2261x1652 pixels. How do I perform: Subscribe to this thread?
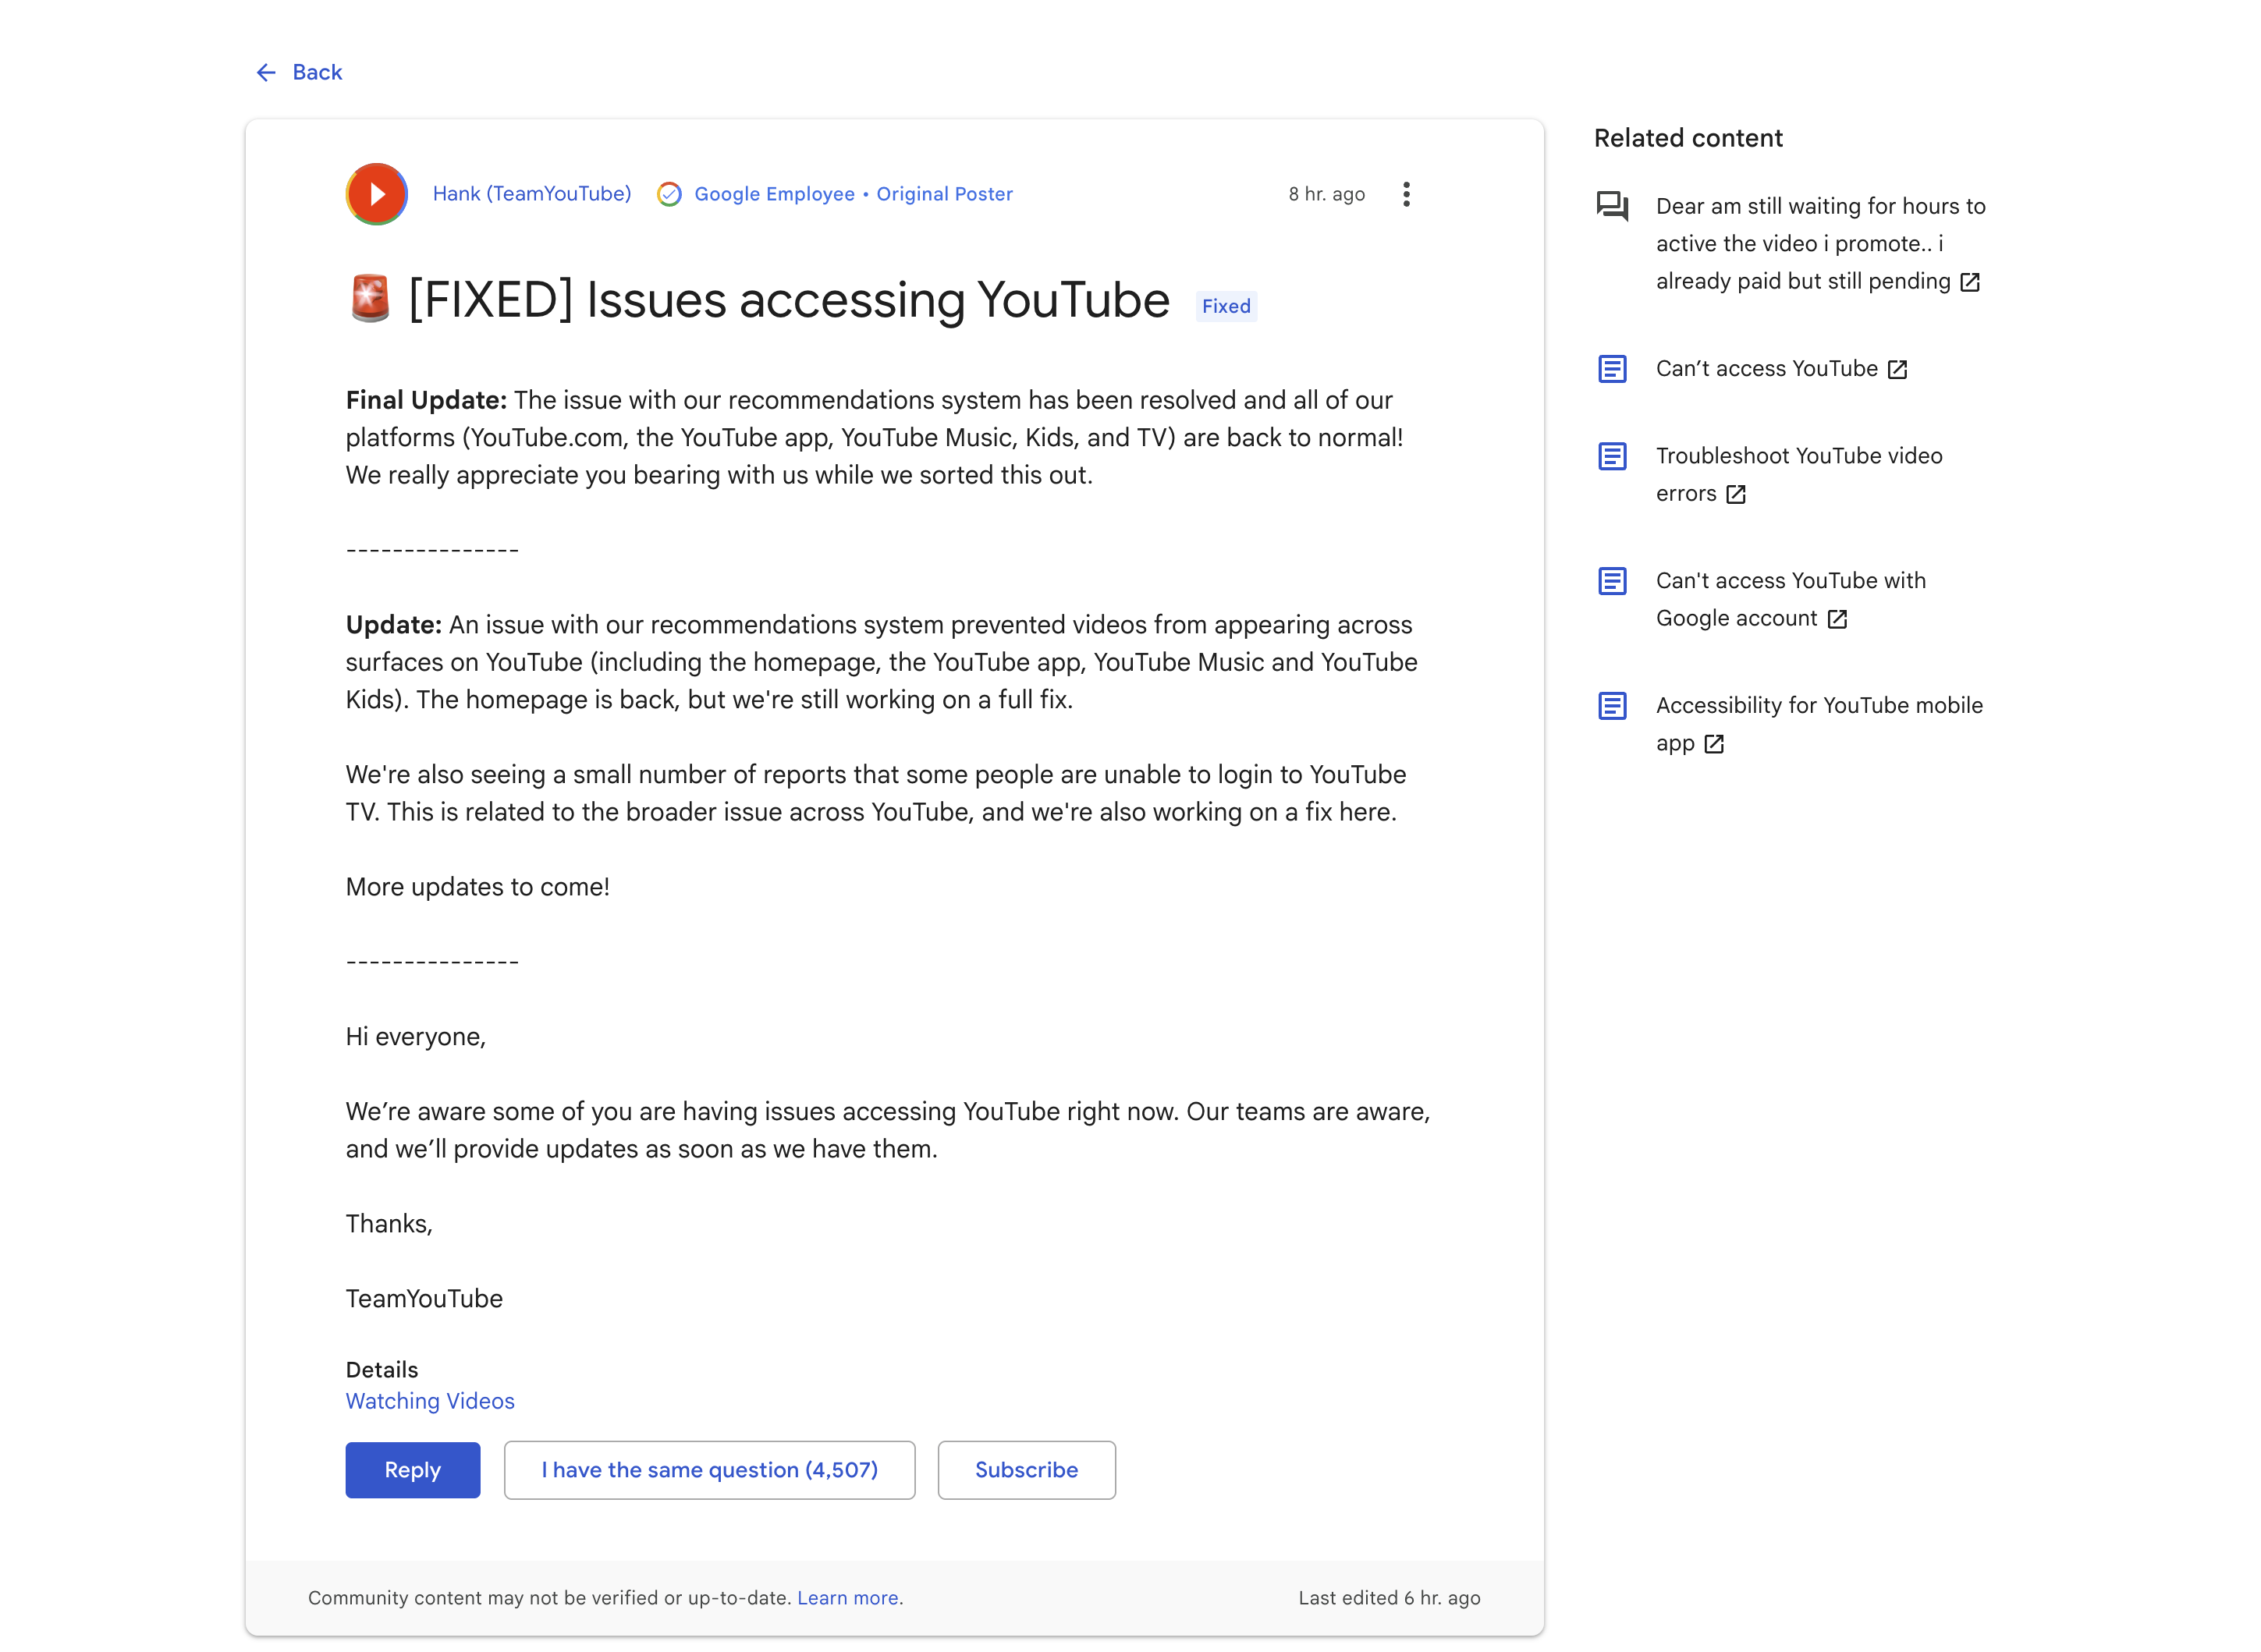(x=1026, y=1469)
